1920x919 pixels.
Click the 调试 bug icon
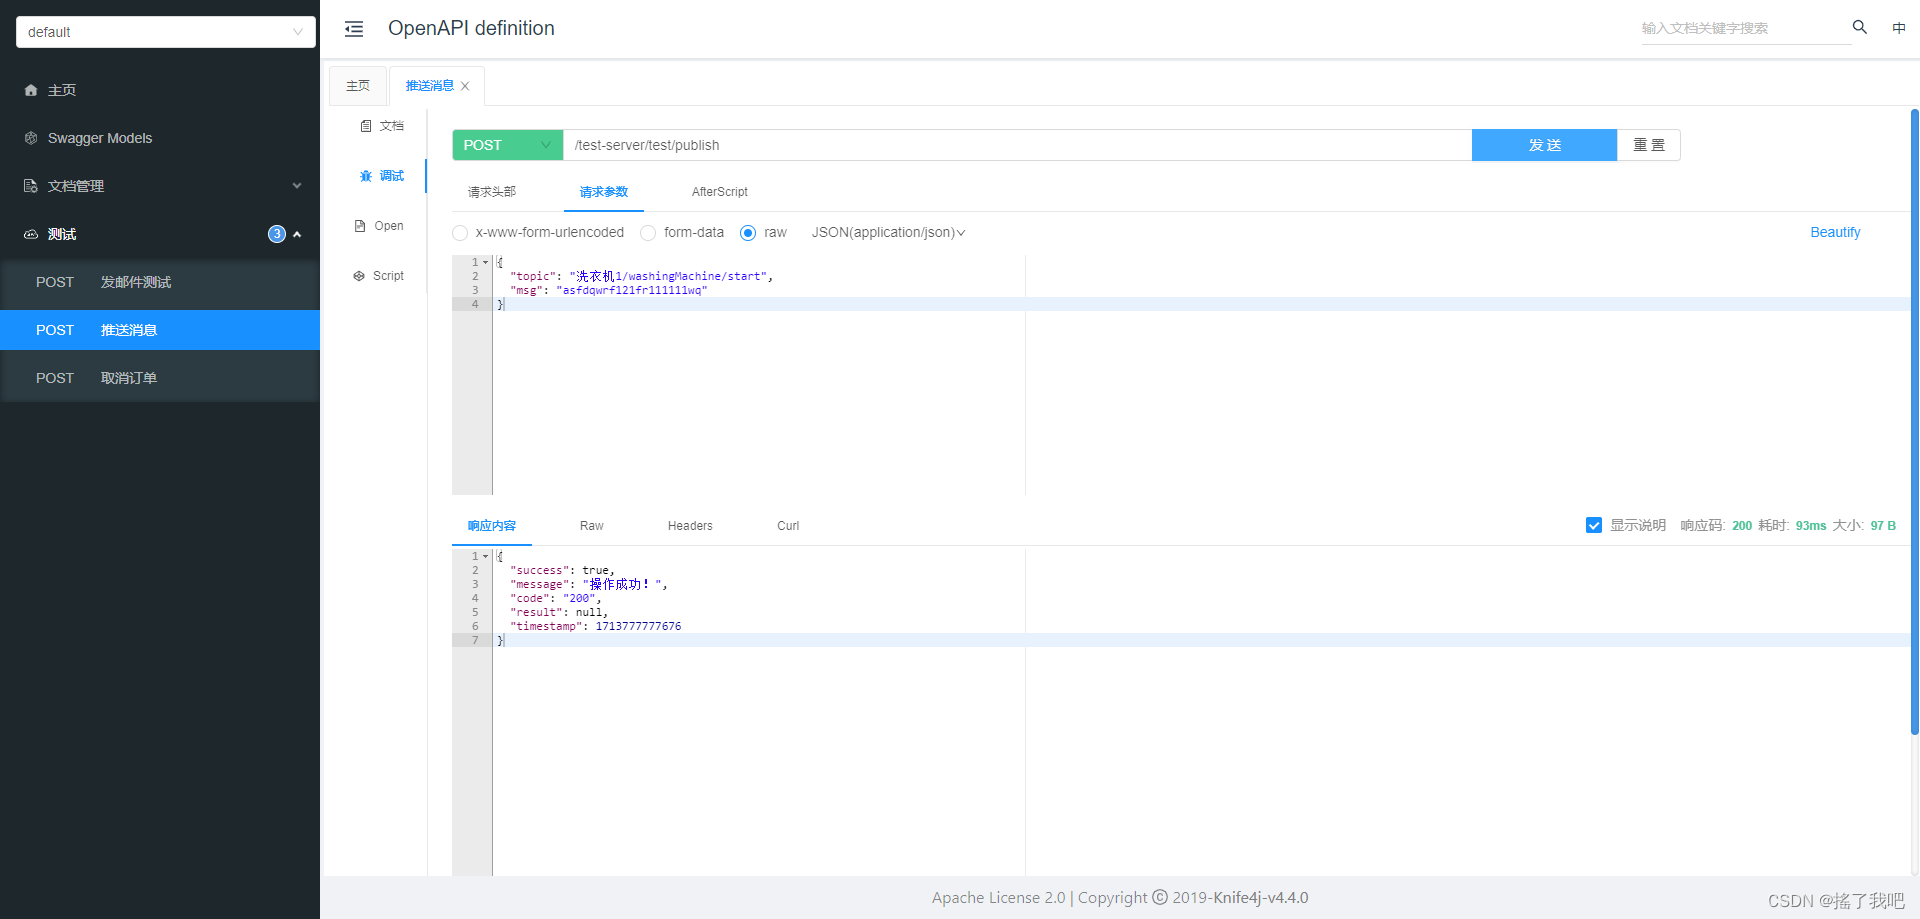click(366, 176)
